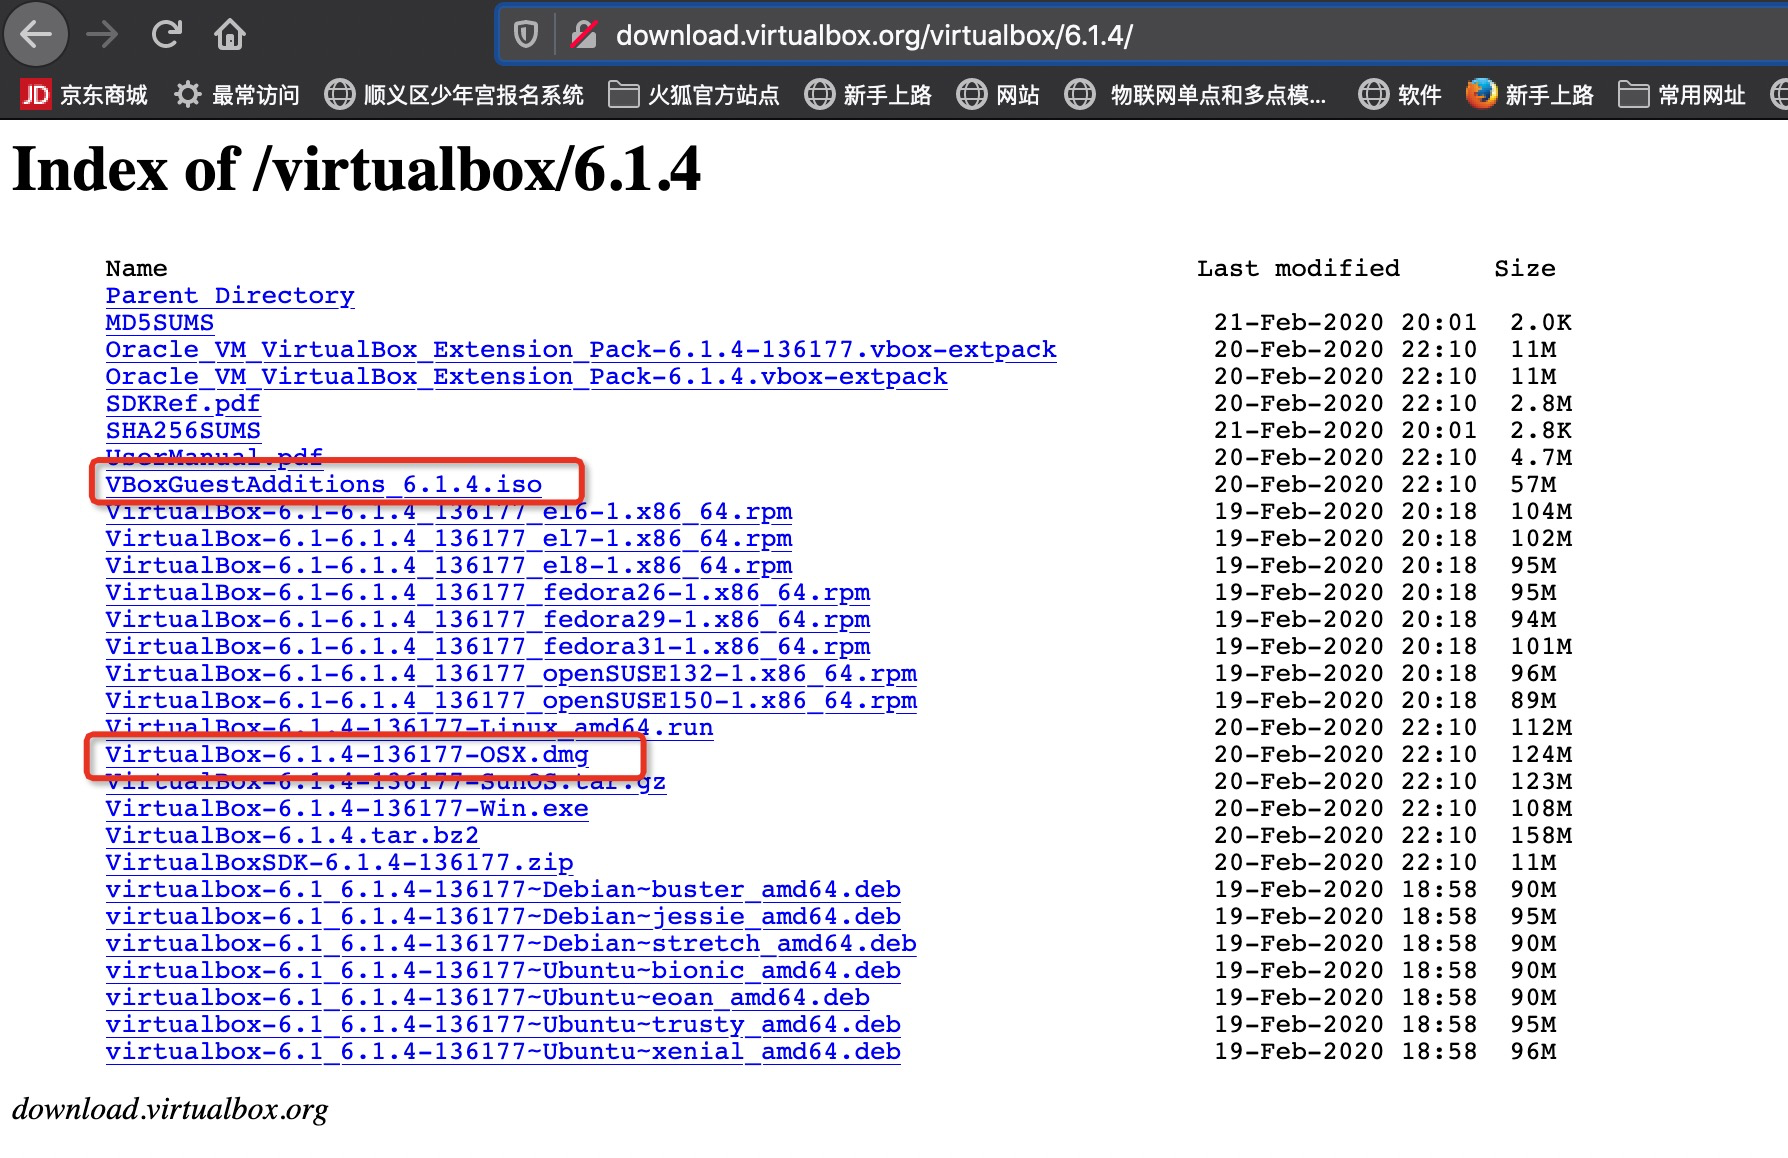
Task: Download the openSUSE132 rpm package
Action: tap(511, 674)
